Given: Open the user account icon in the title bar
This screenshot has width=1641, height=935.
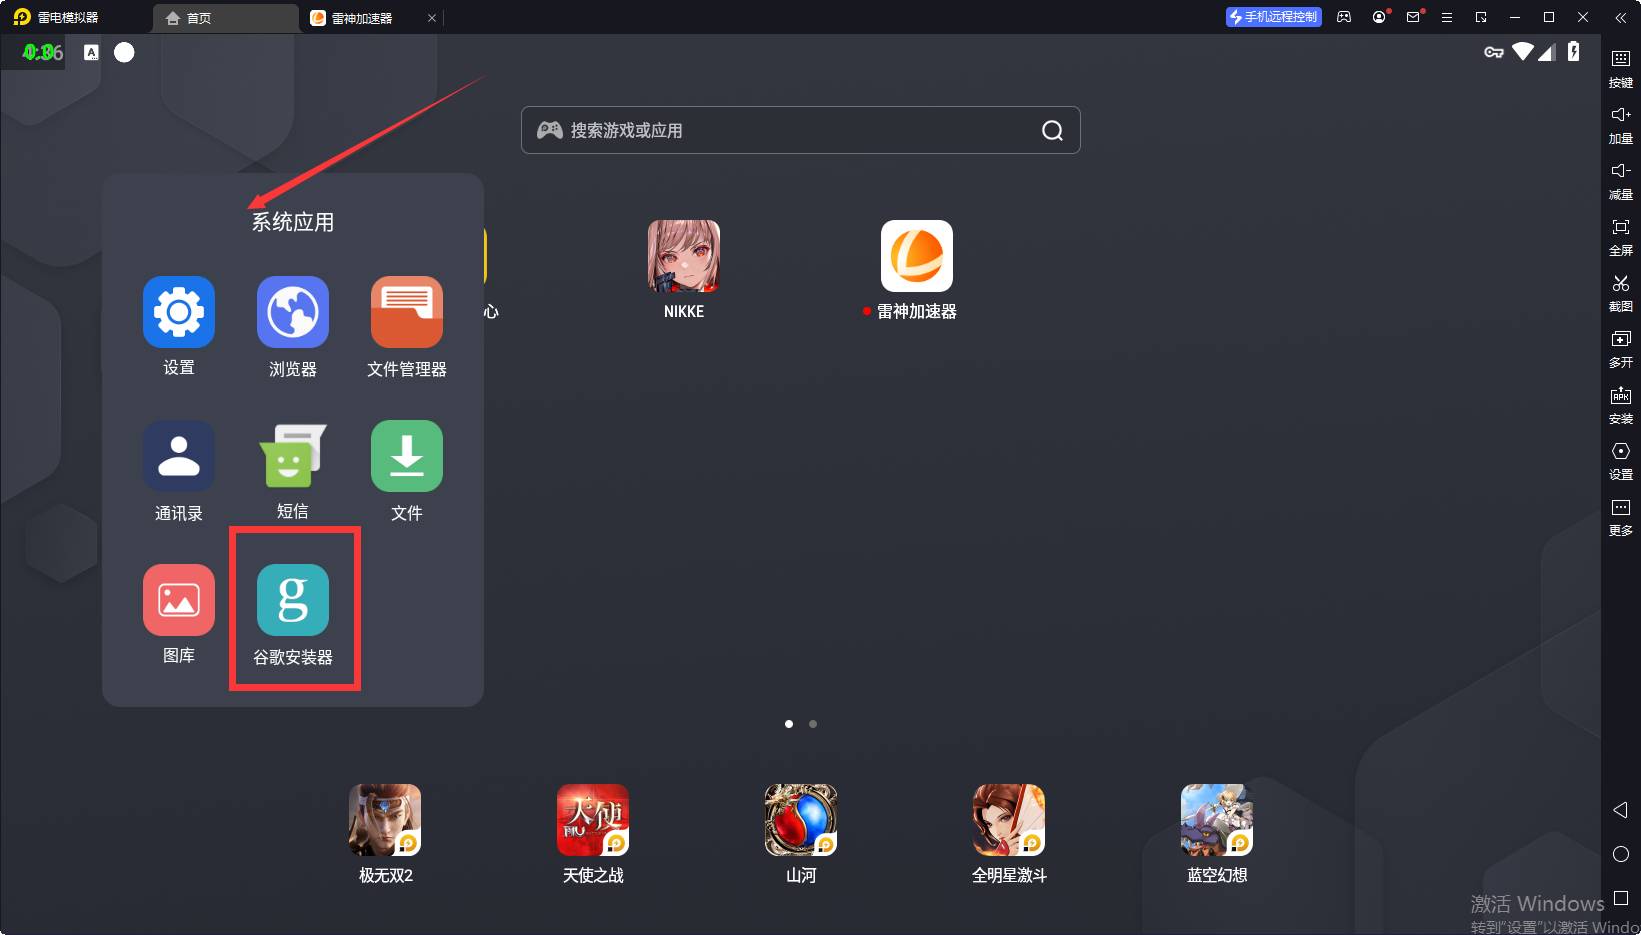Looking at the screenshot, I should tap(1380, 17).
